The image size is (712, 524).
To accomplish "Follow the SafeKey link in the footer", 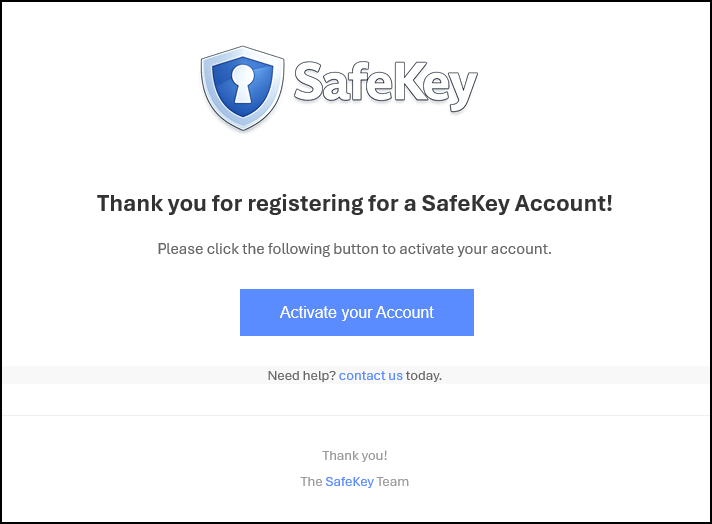I will pos(349,482).
